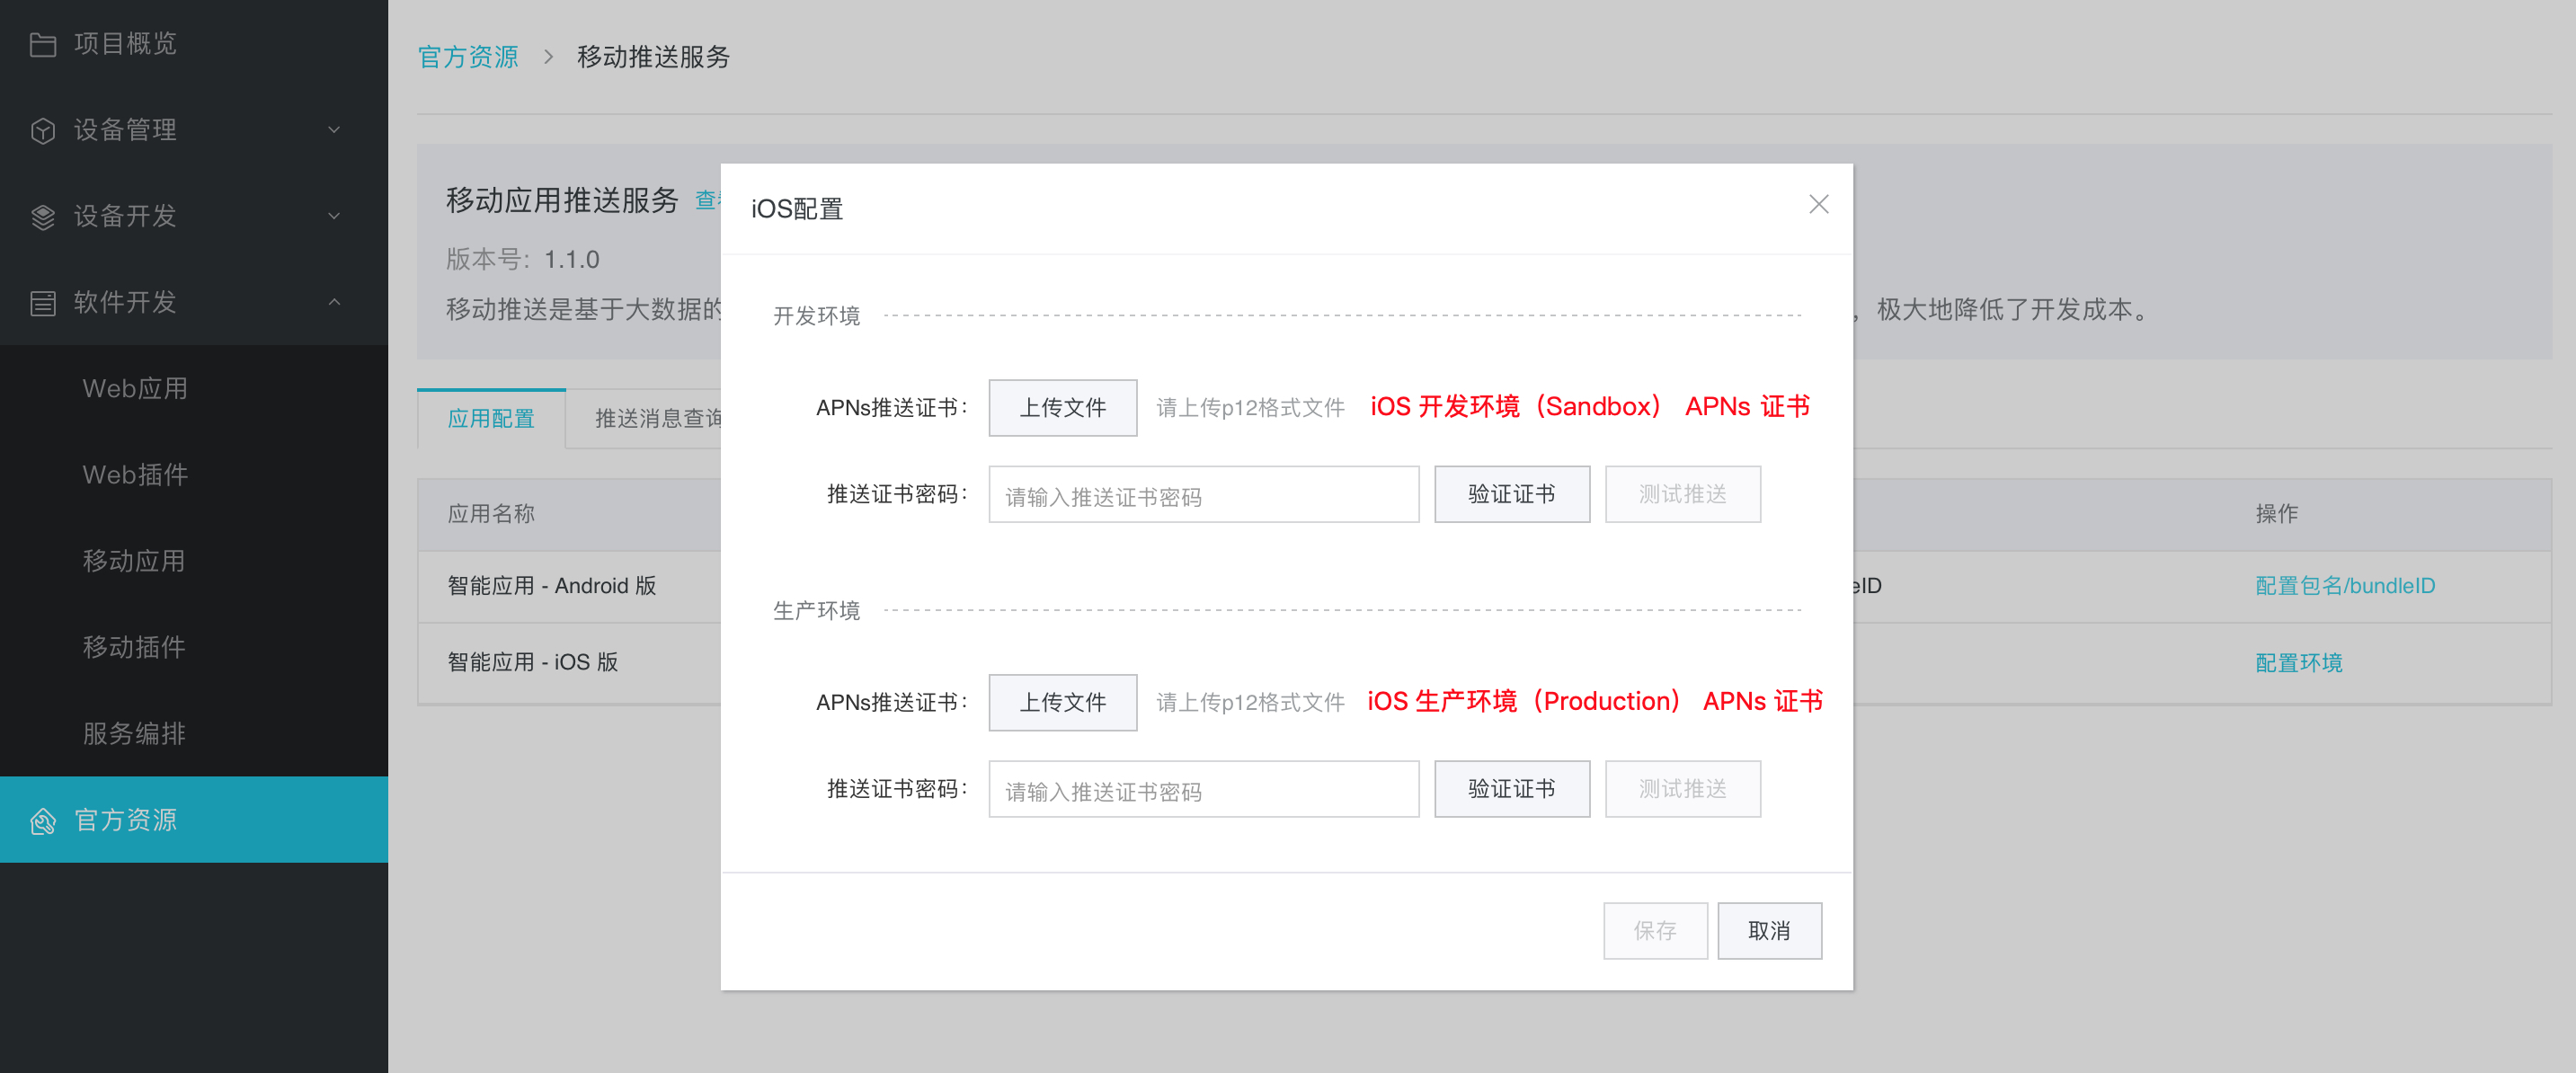Collapse the 软件开发 menu chevron
2576x1073 pixels.
coord(334,302)
